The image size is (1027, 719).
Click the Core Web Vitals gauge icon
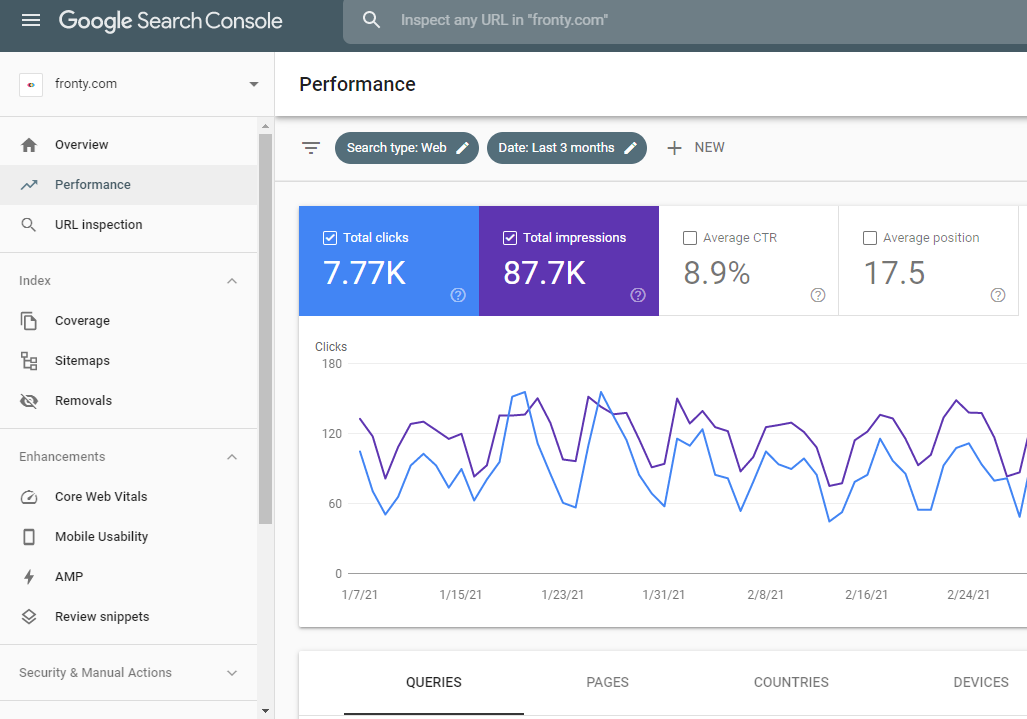pos(29,497)
